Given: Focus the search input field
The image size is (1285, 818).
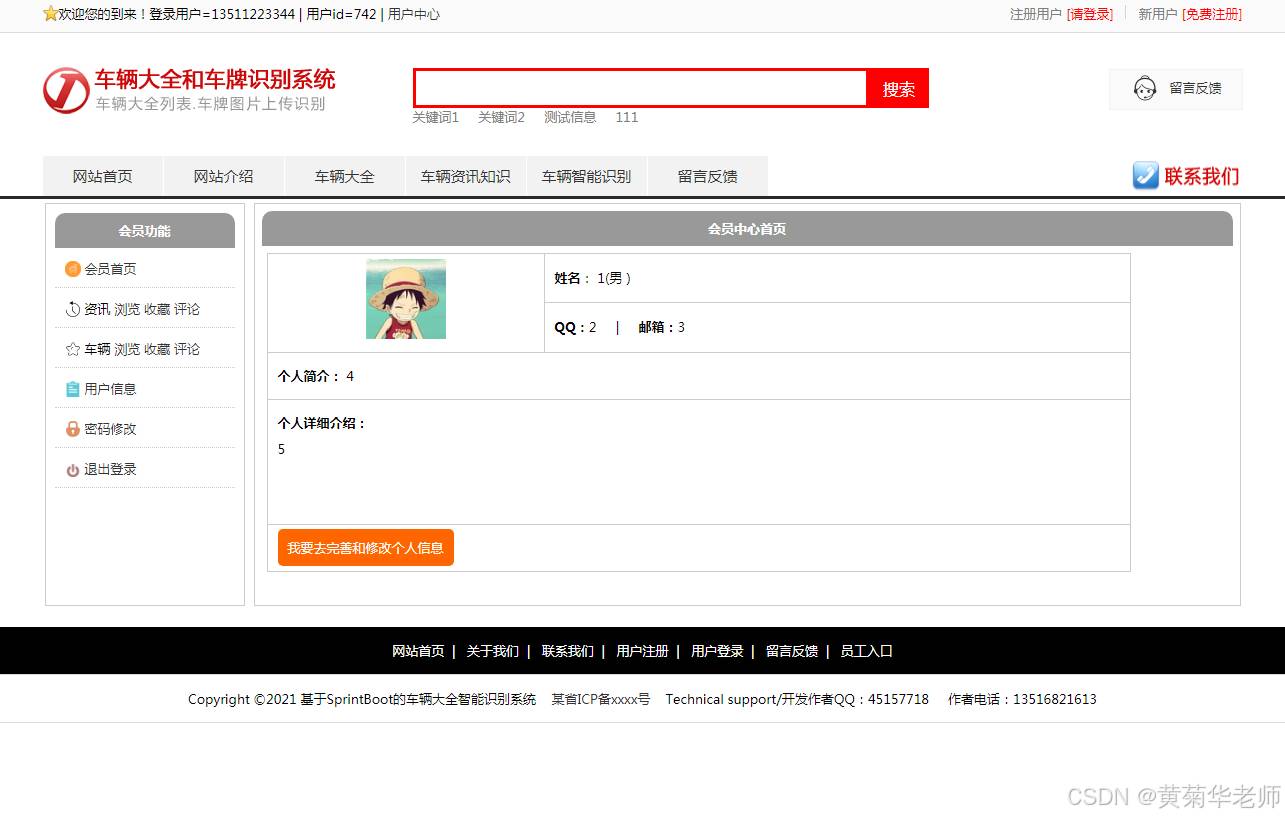Looking at the screenshot, I should point(640,88).
